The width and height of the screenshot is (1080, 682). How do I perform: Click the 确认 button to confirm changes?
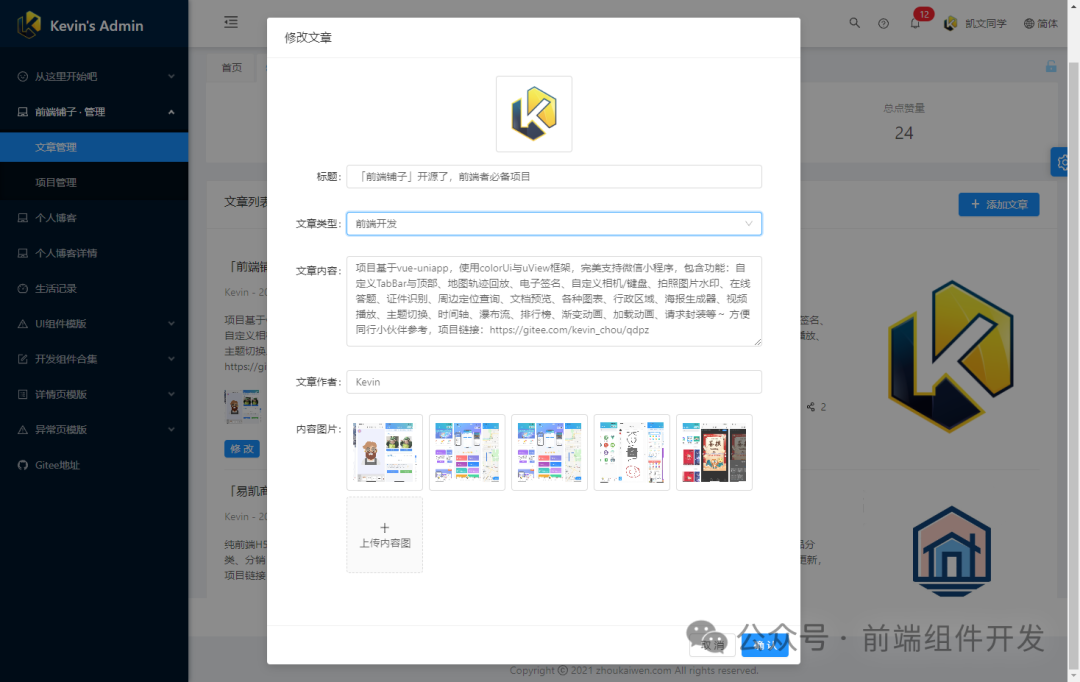coord(763,644)
